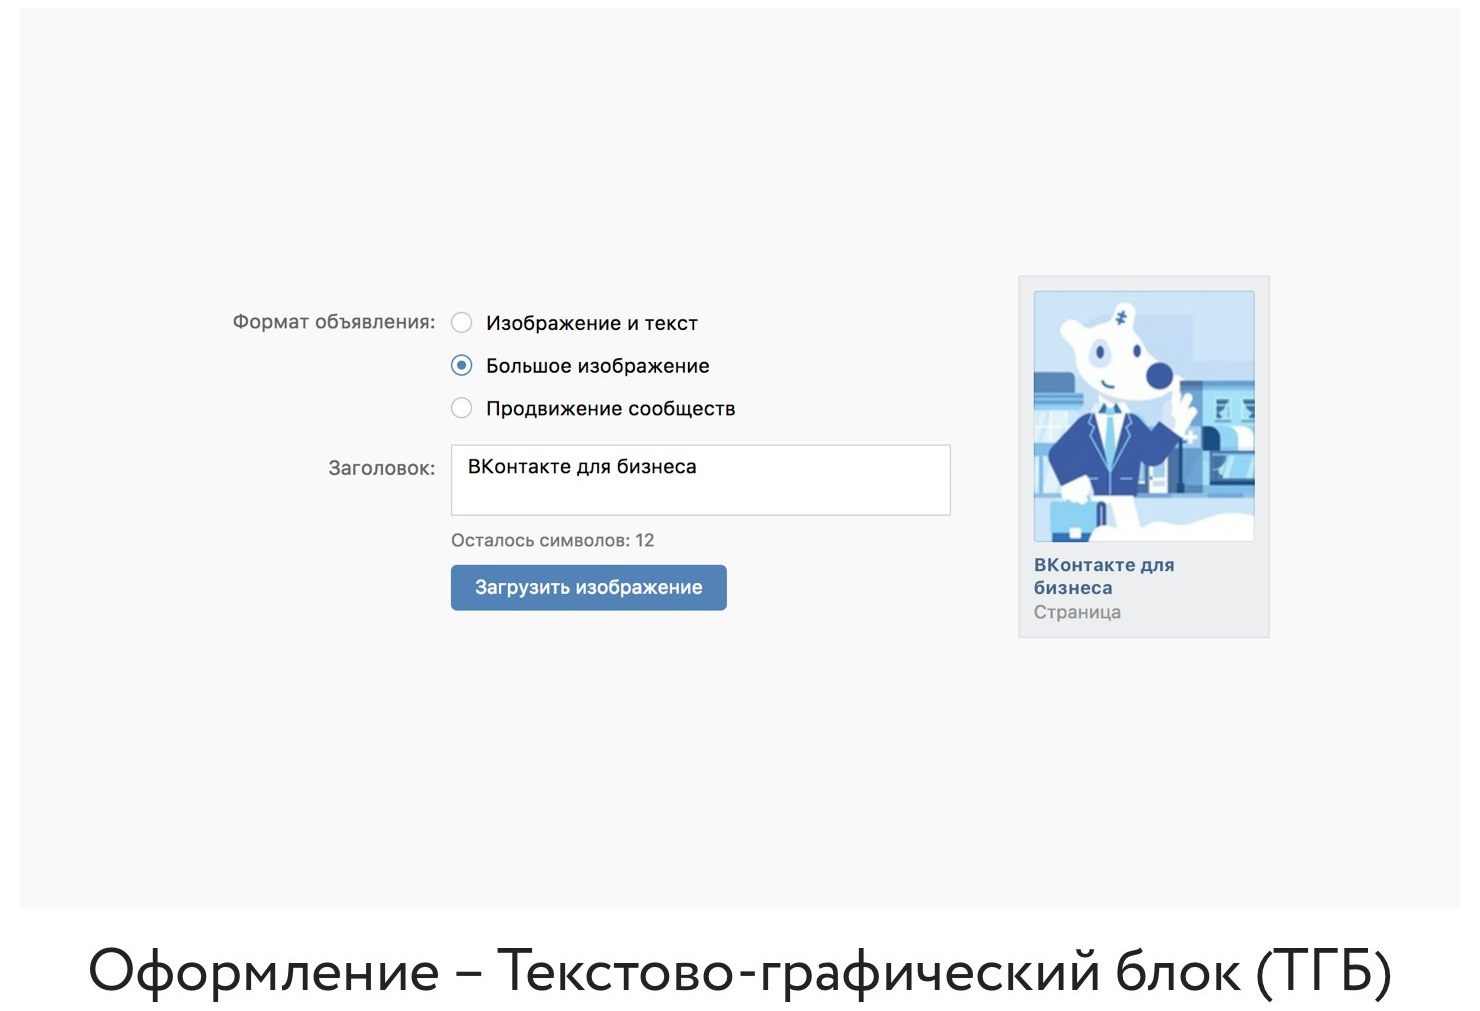The image size is (1480, 1011).
Task: Click the "Большое изображение" label text
Action: pyautogui.click(x=597, y=366)
